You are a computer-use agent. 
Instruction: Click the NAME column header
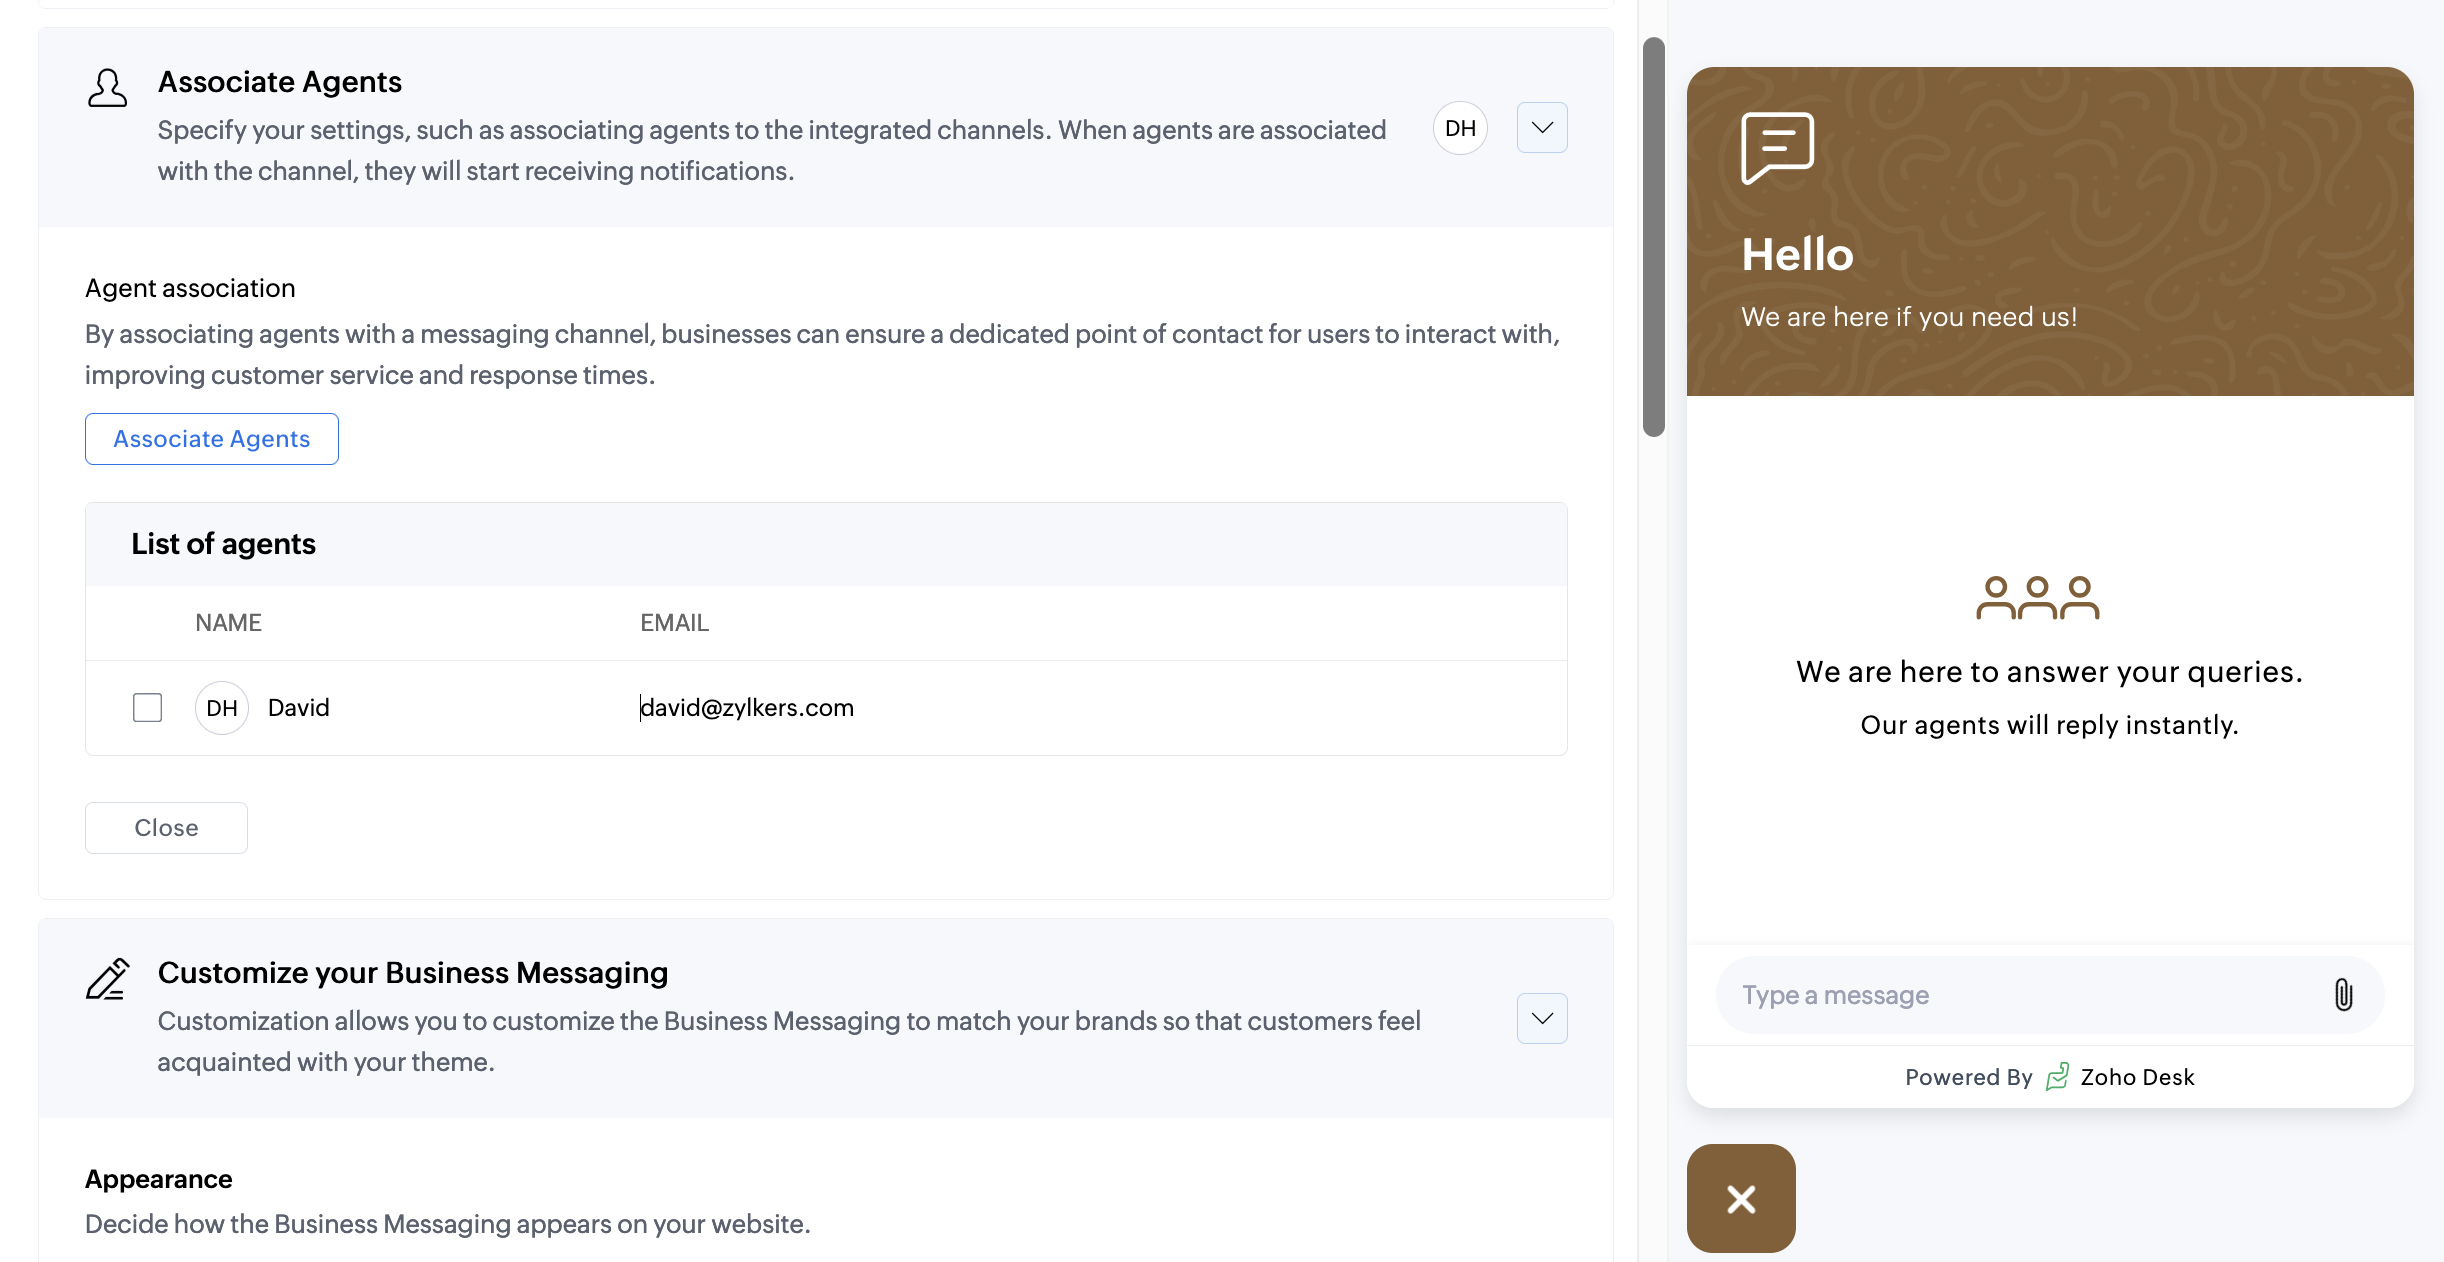(x=228, y=623)
